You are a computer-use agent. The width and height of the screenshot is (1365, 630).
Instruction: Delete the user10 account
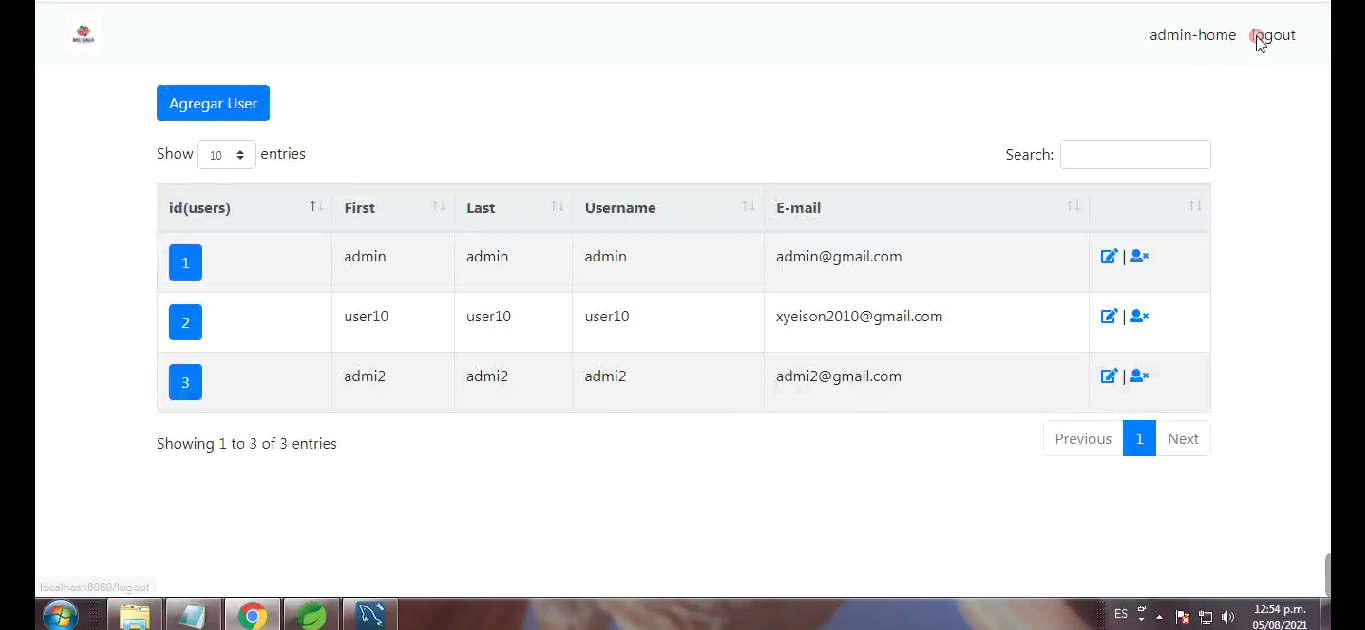pyautogui.click(x=1139, y=316)
